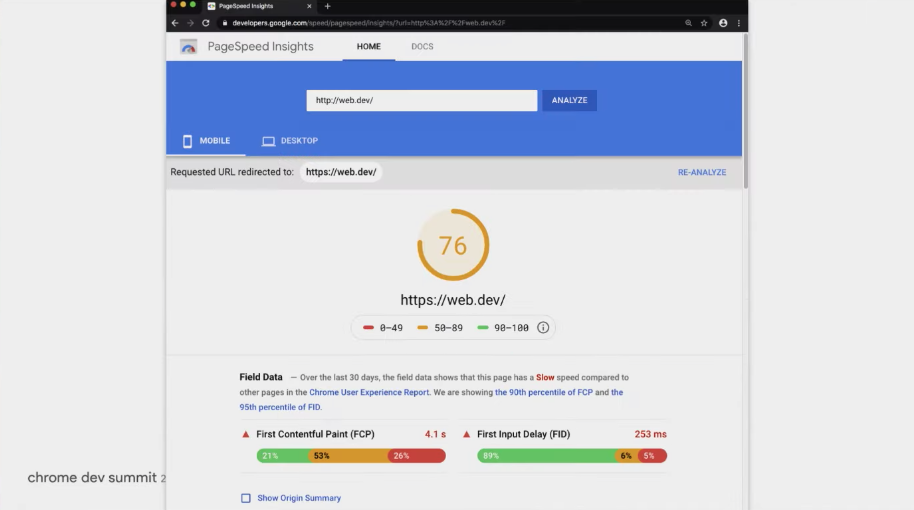Screen dimensions: 914x510
Task: Open the Chrome three-dot menu
Action: point(739,23)
